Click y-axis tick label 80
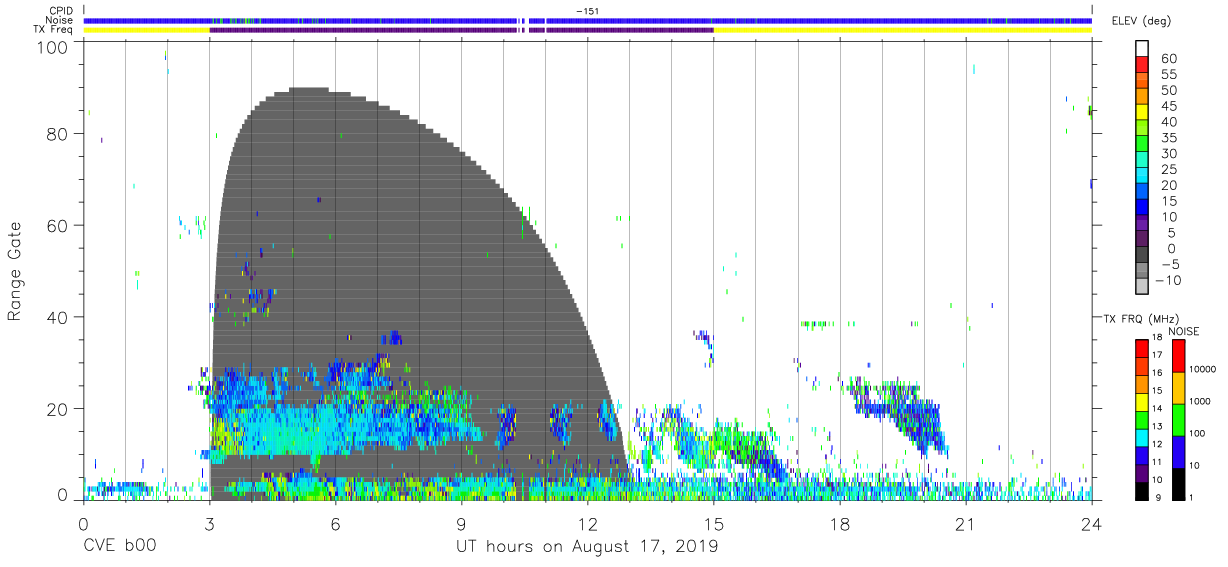 pyautogui.click(x=57, y=134)
